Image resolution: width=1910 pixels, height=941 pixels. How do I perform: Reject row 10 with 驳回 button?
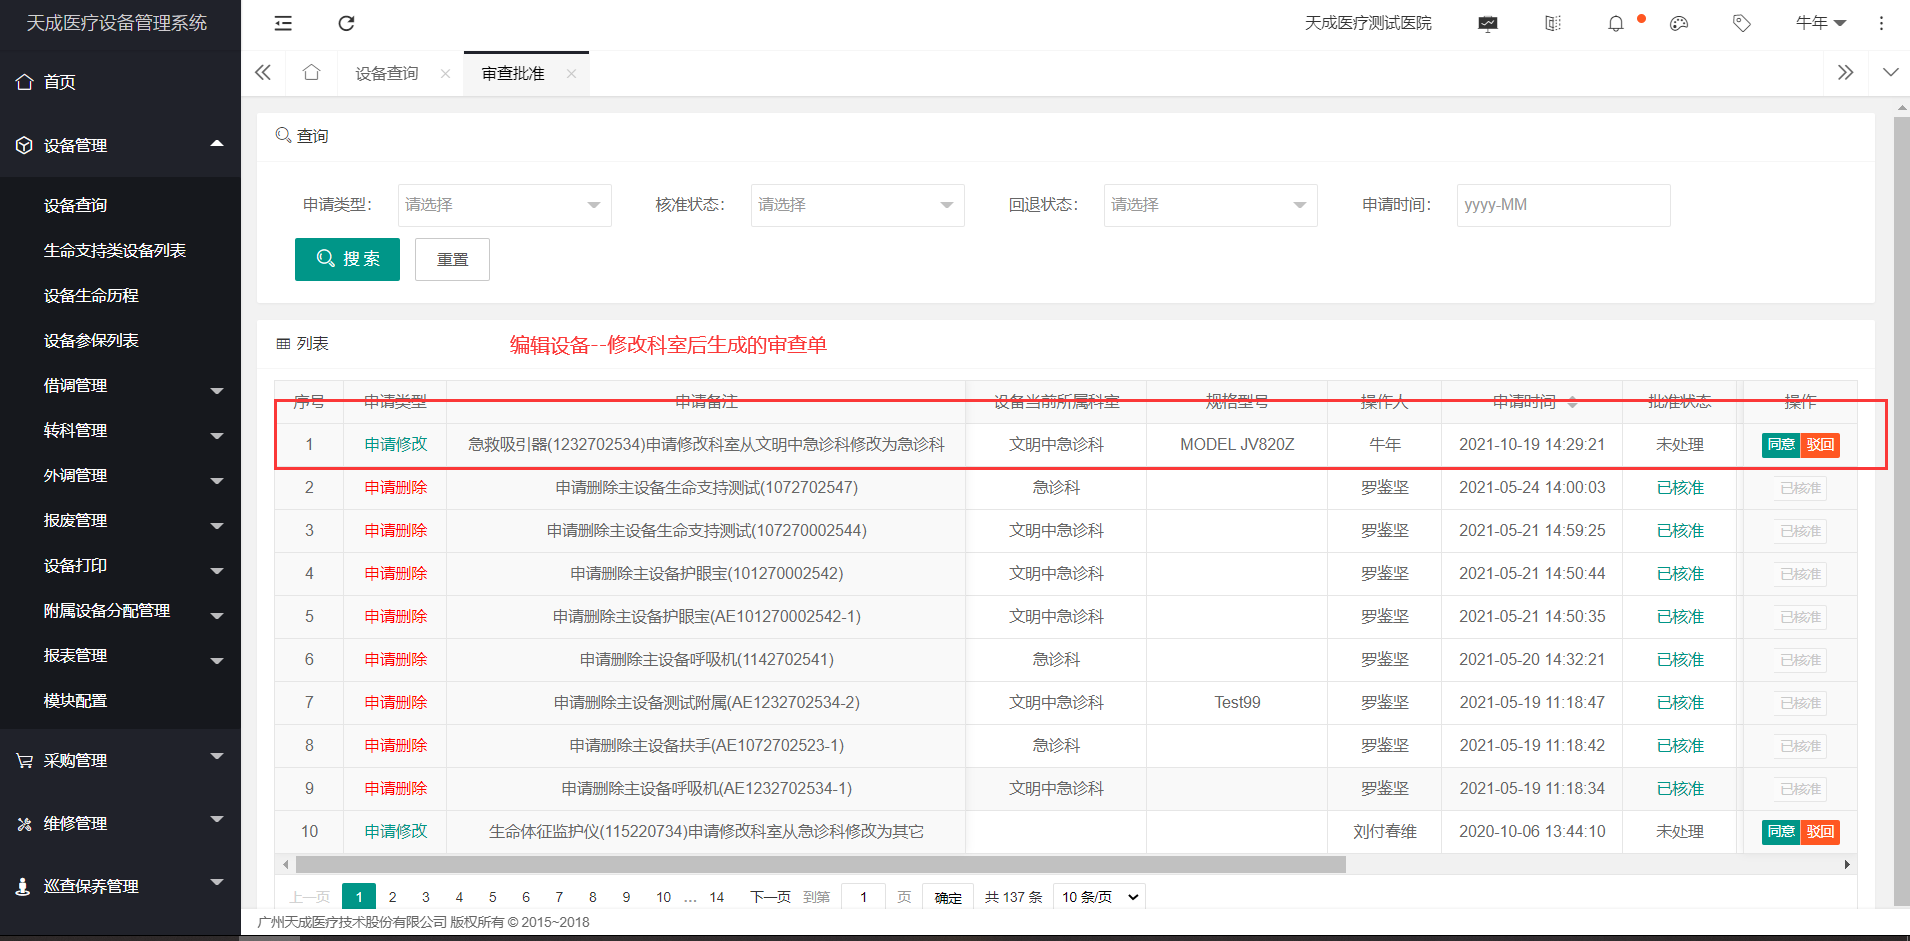pyautogui.click(x=1820, y=832)
